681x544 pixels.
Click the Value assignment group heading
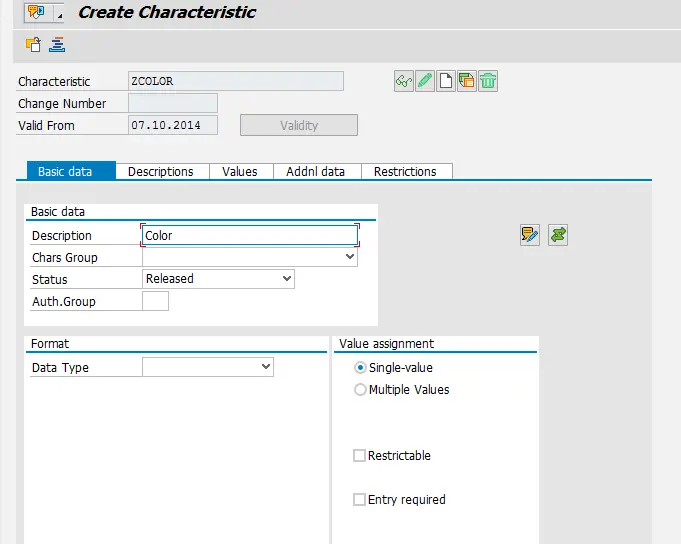(387, 343)
